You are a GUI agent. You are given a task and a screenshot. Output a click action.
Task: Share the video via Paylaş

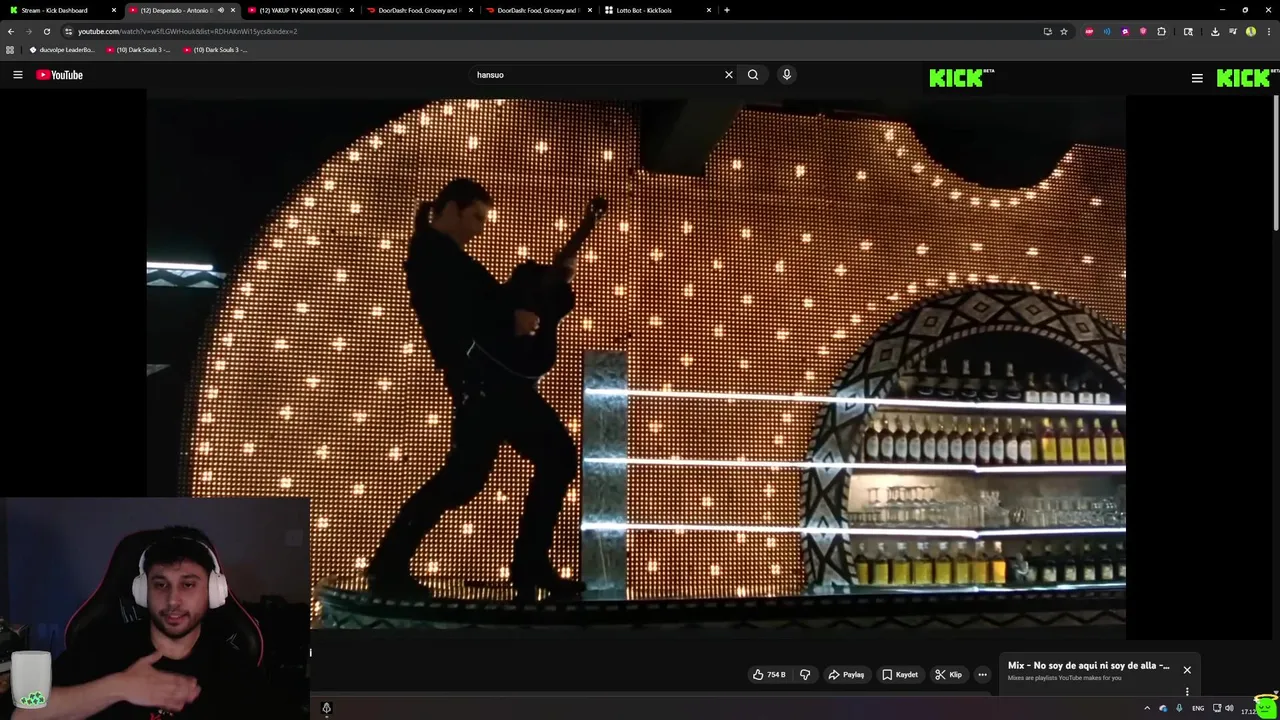846,675
